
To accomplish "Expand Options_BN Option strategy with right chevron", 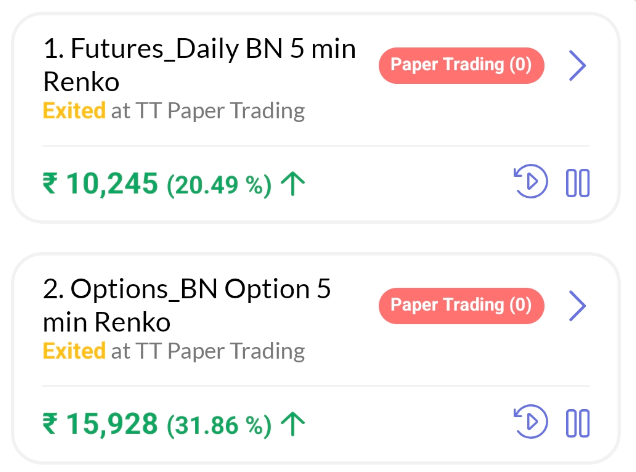I will click(577, 306).
